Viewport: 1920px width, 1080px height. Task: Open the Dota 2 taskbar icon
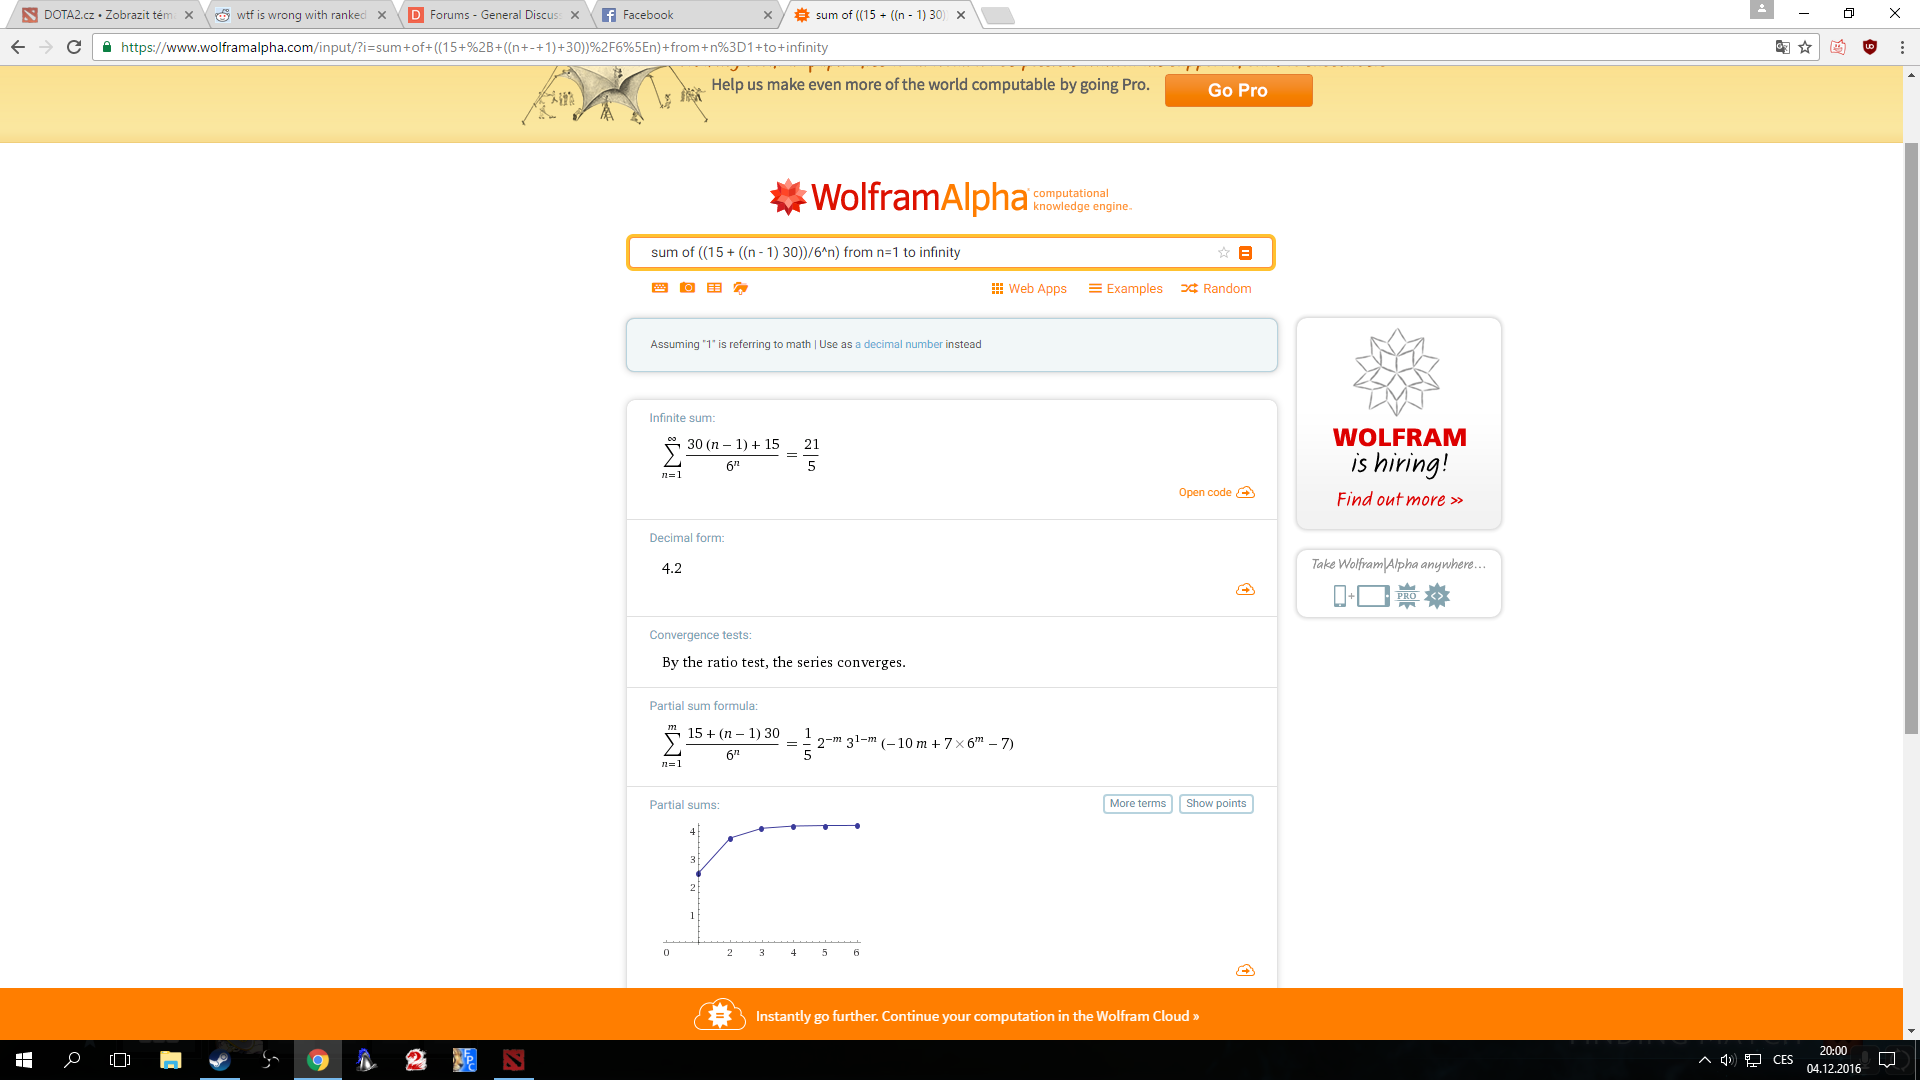pyautogui.click(x=513, y=1060)
